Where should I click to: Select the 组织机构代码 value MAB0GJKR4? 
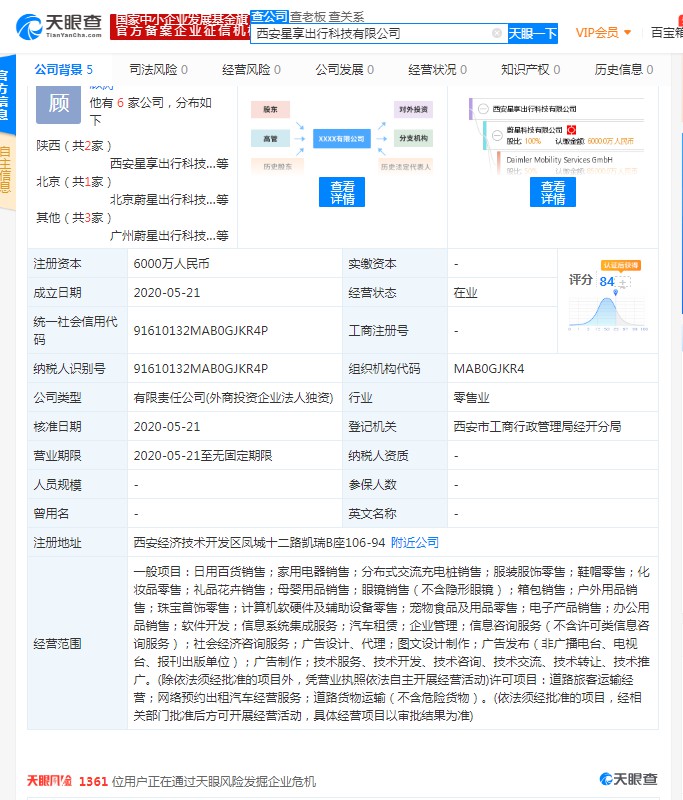point(489,368)
